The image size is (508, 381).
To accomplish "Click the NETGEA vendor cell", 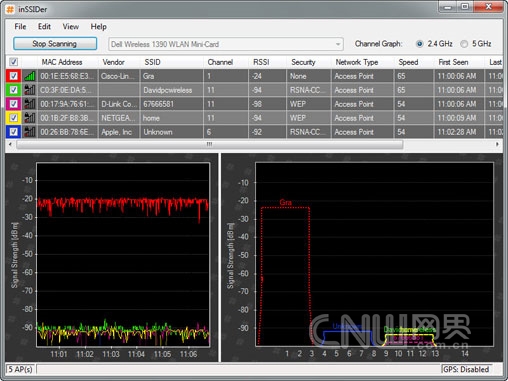I will (119, 118).
